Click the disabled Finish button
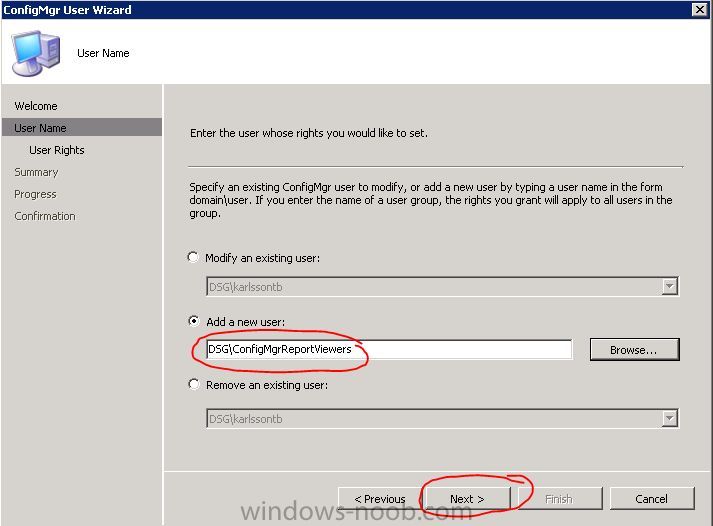 click(x=559, y=499)
